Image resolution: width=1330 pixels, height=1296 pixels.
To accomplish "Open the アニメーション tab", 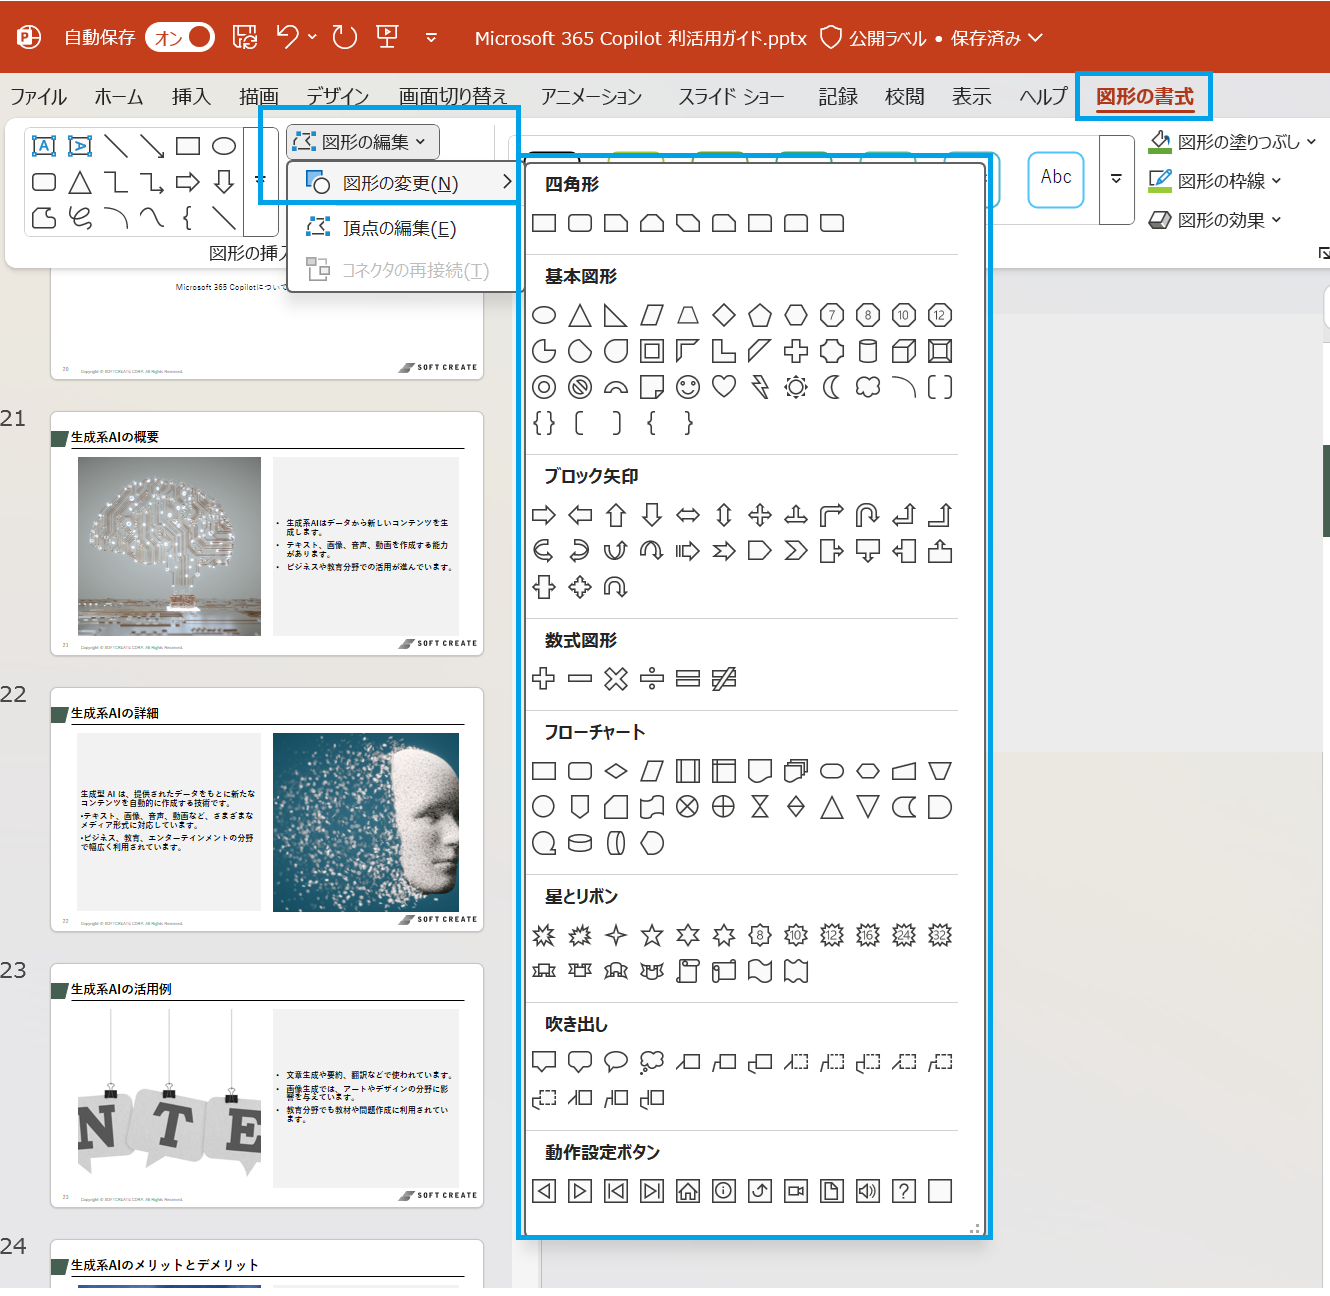I will (x=592, y=96).
